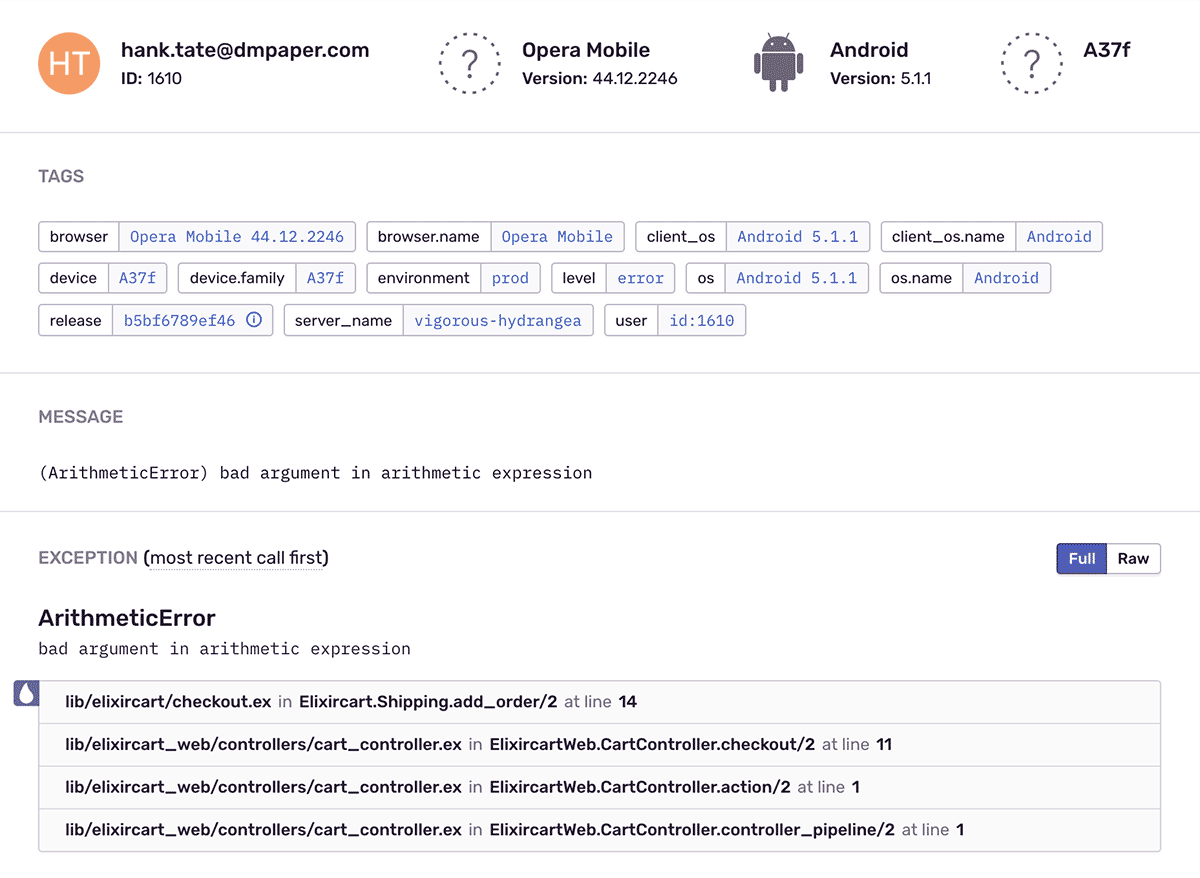Open the Opera Mobile 44.12.2246 browser tag
1200x878 pixels.
pyautogui.click(x=236, y=237)
